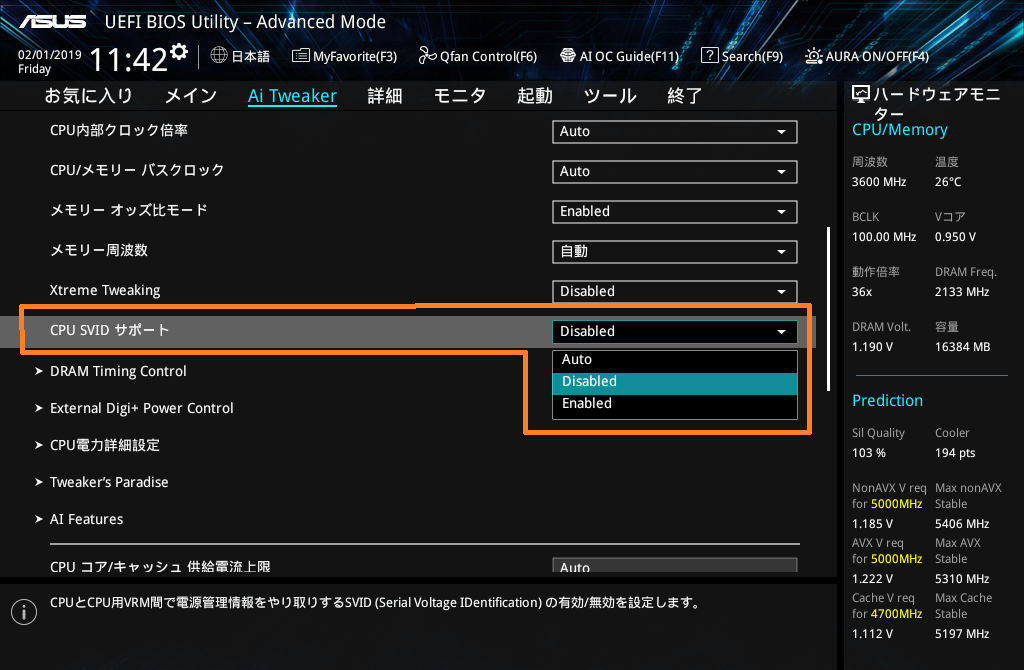Viewport: 1024px width, 670px height.
Task: Open settings gear next to the clock
Action: (x=179, y=52)
